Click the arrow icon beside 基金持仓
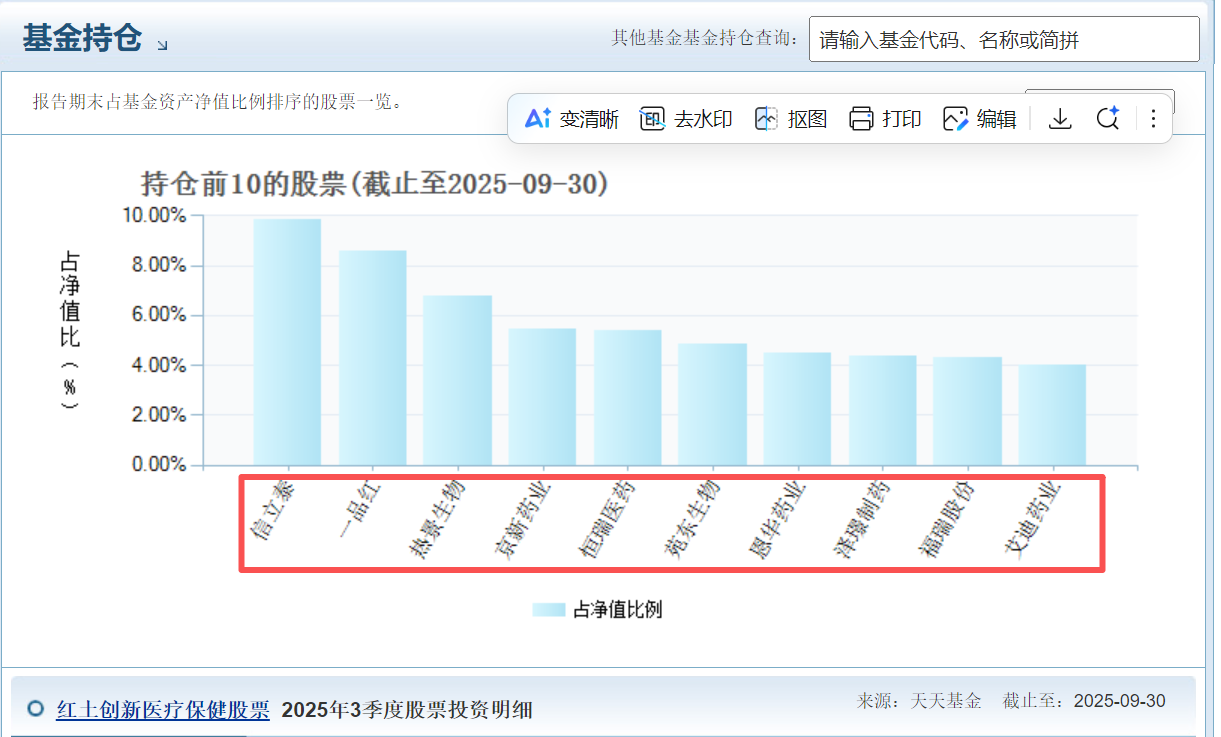 [163, 44]
